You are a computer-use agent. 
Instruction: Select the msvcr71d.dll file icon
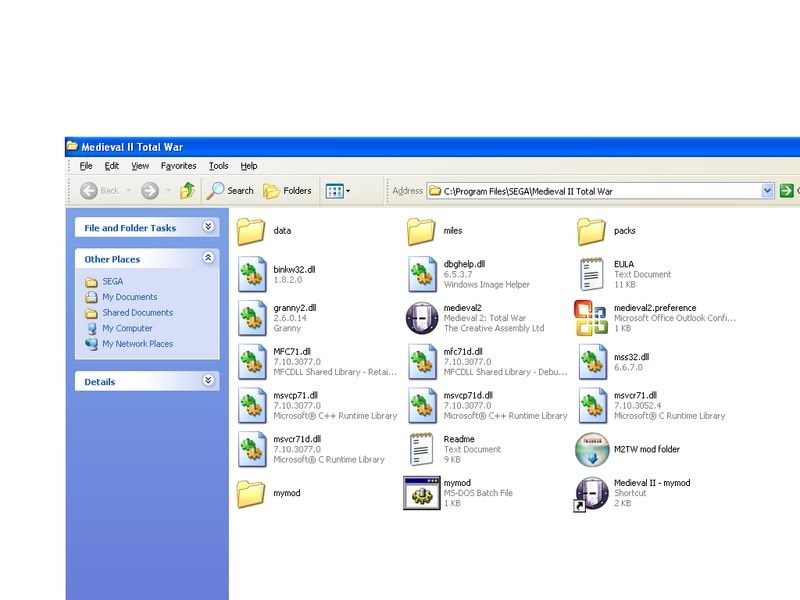coord(252,449)
